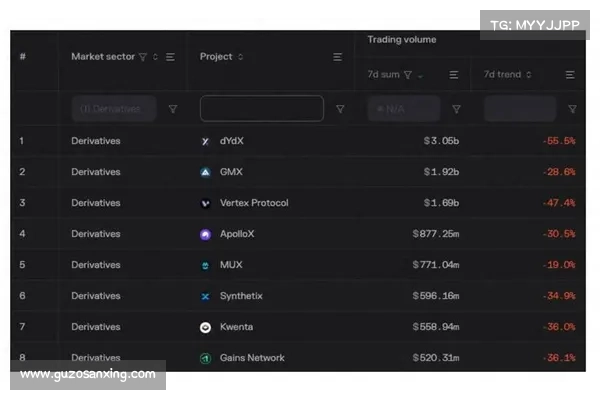Open the GMX project link
This screenshot has height=400, width=600.
(x=231, y=172)
